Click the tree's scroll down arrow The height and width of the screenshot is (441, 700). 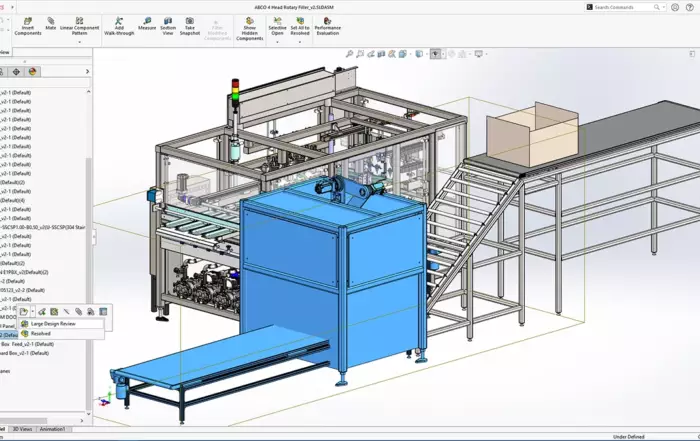(88, 414)
